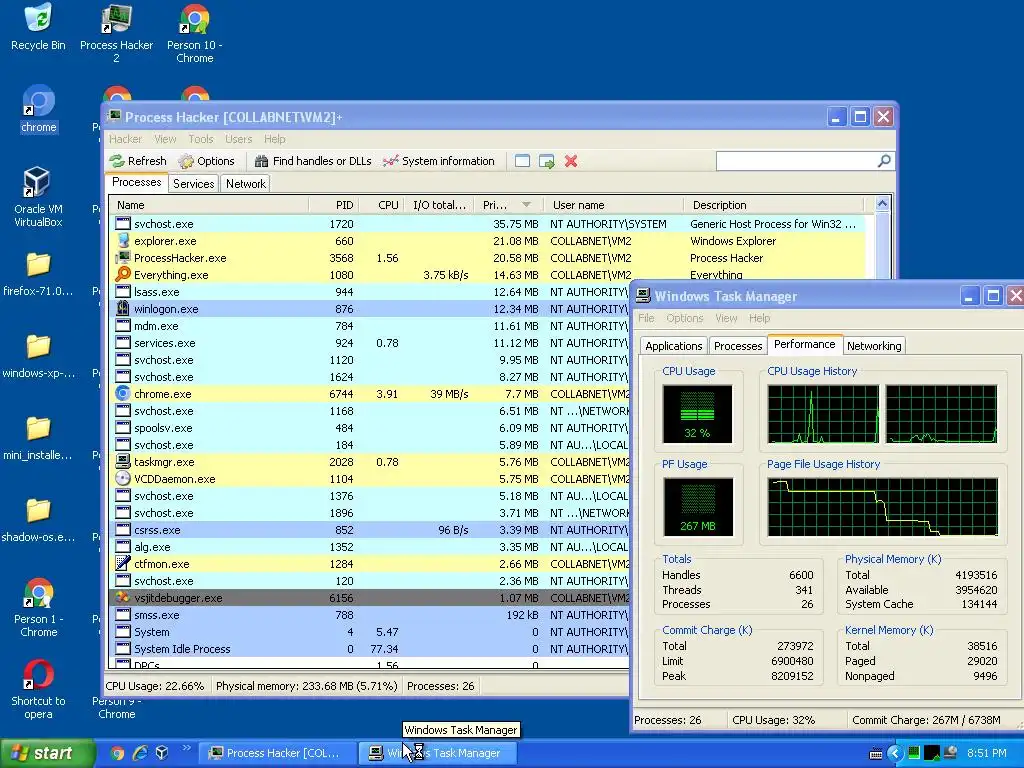This screenshot has height=768, width=1024.
Task: Switch to the Network tab in Process Hacker
Action: point(246,184)
